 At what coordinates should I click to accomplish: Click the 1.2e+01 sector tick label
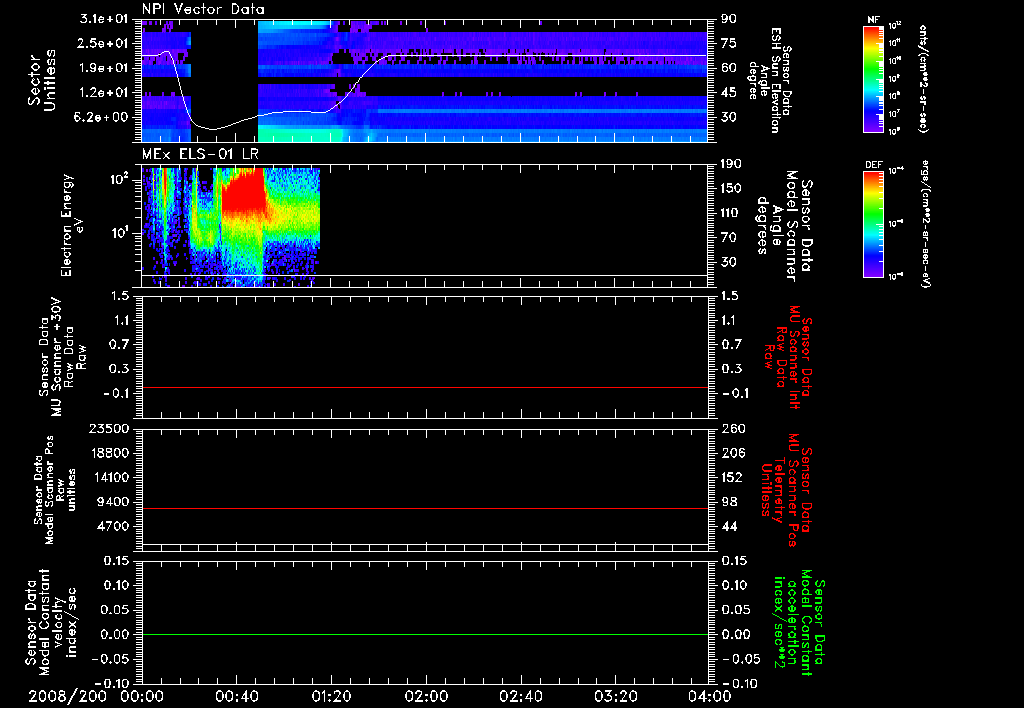point(103,93)
